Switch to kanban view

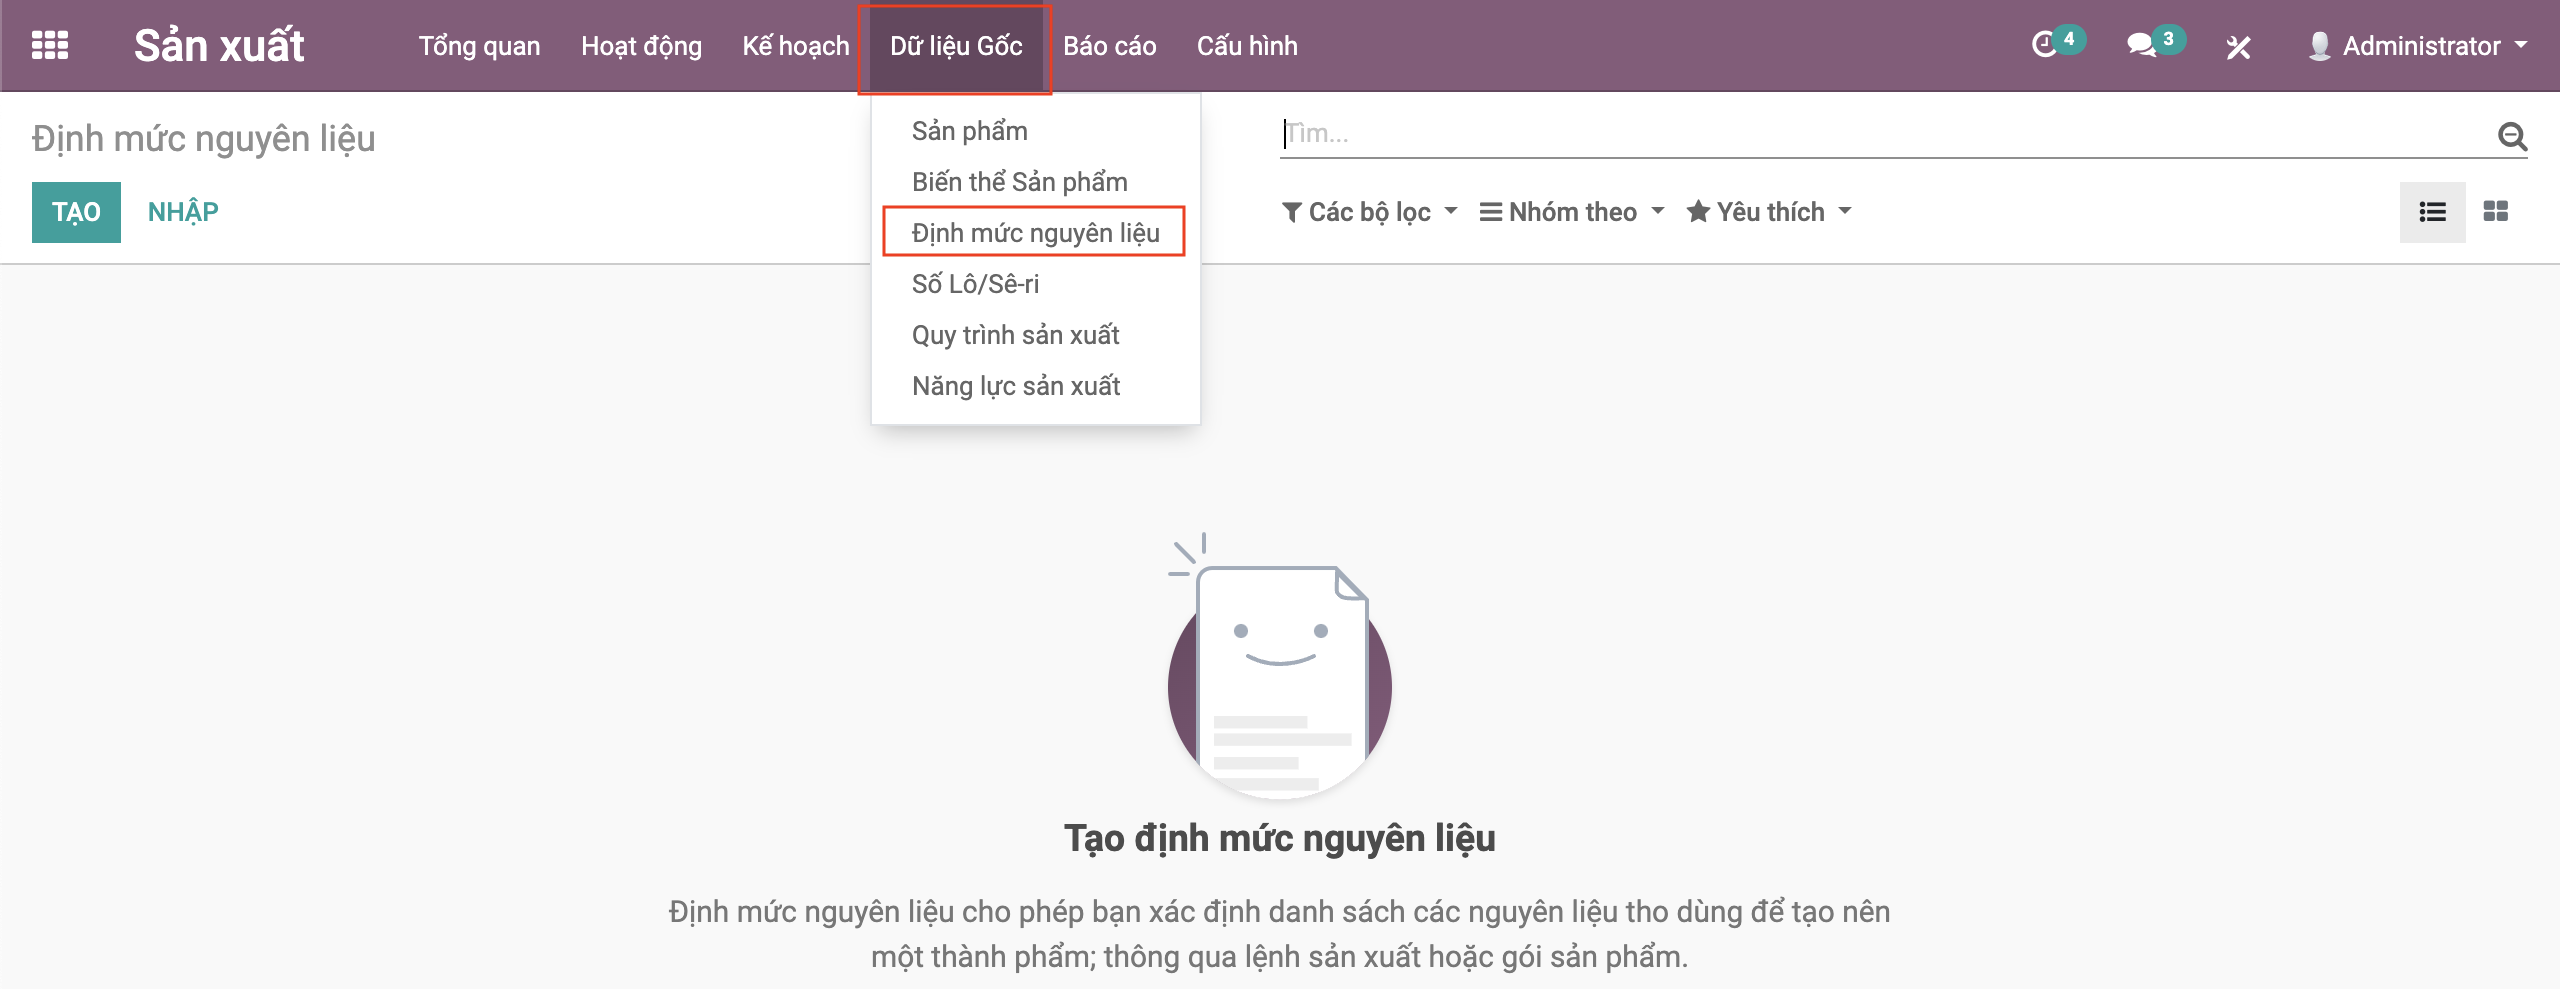[x=2496, y=212]
